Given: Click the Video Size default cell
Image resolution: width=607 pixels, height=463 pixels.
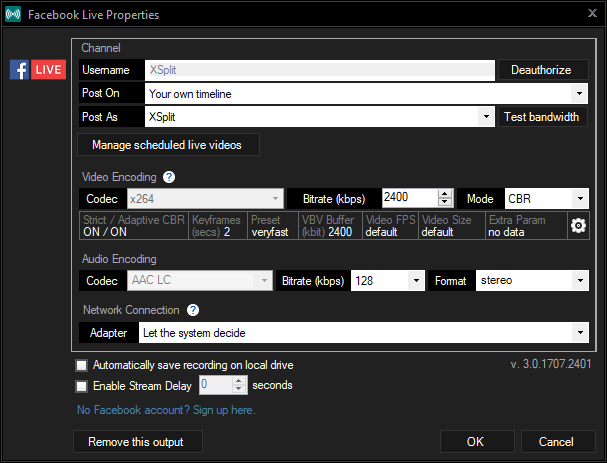Looking at the screenshot, I should [452, 226].
